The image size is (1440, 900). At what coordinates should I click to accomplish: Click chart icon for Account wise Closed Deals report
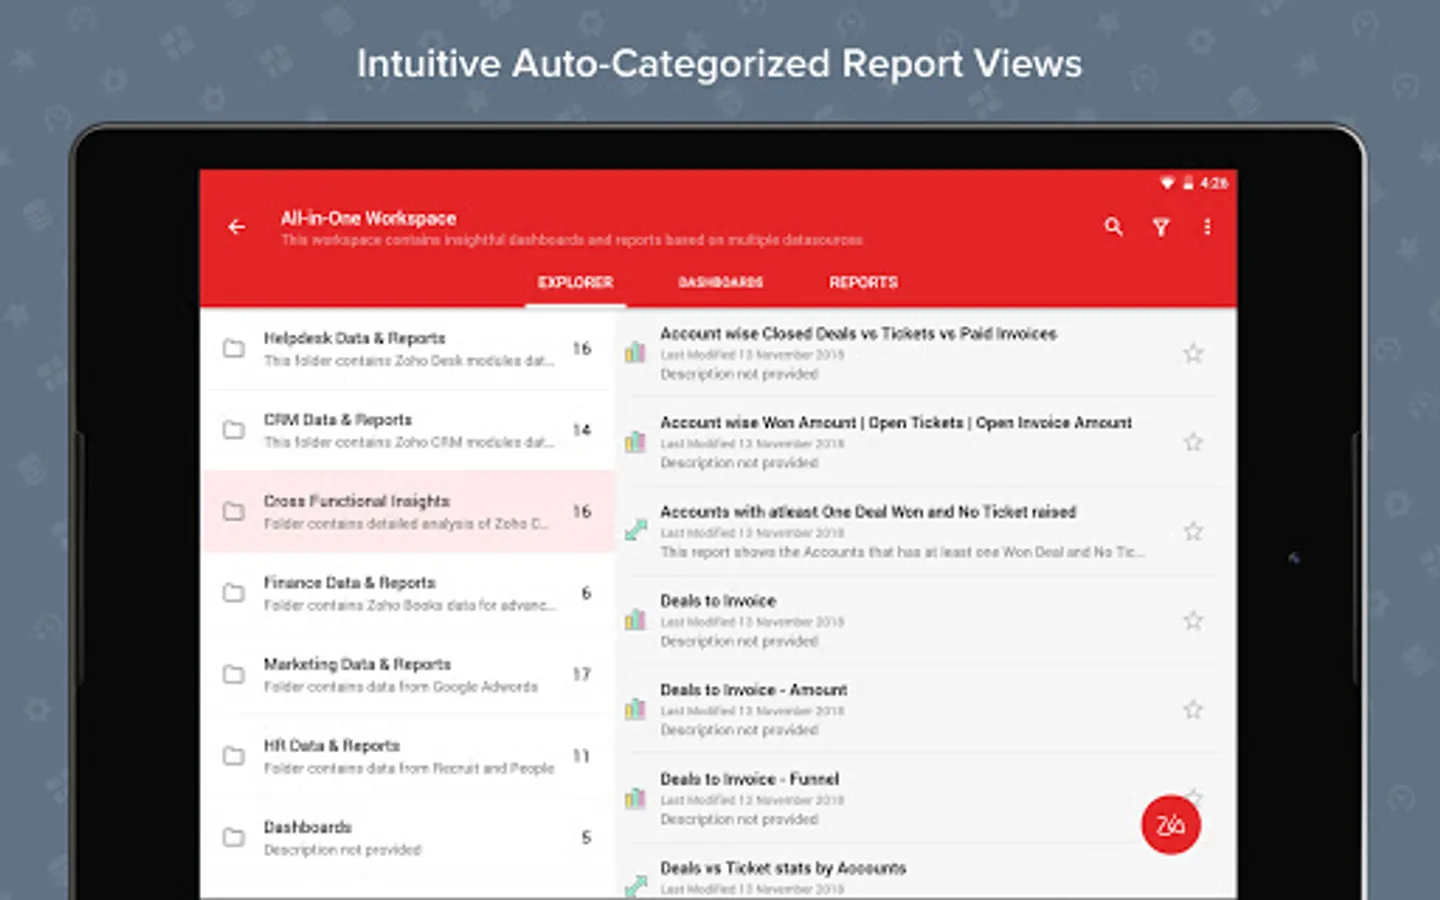[x=636, y=352]
